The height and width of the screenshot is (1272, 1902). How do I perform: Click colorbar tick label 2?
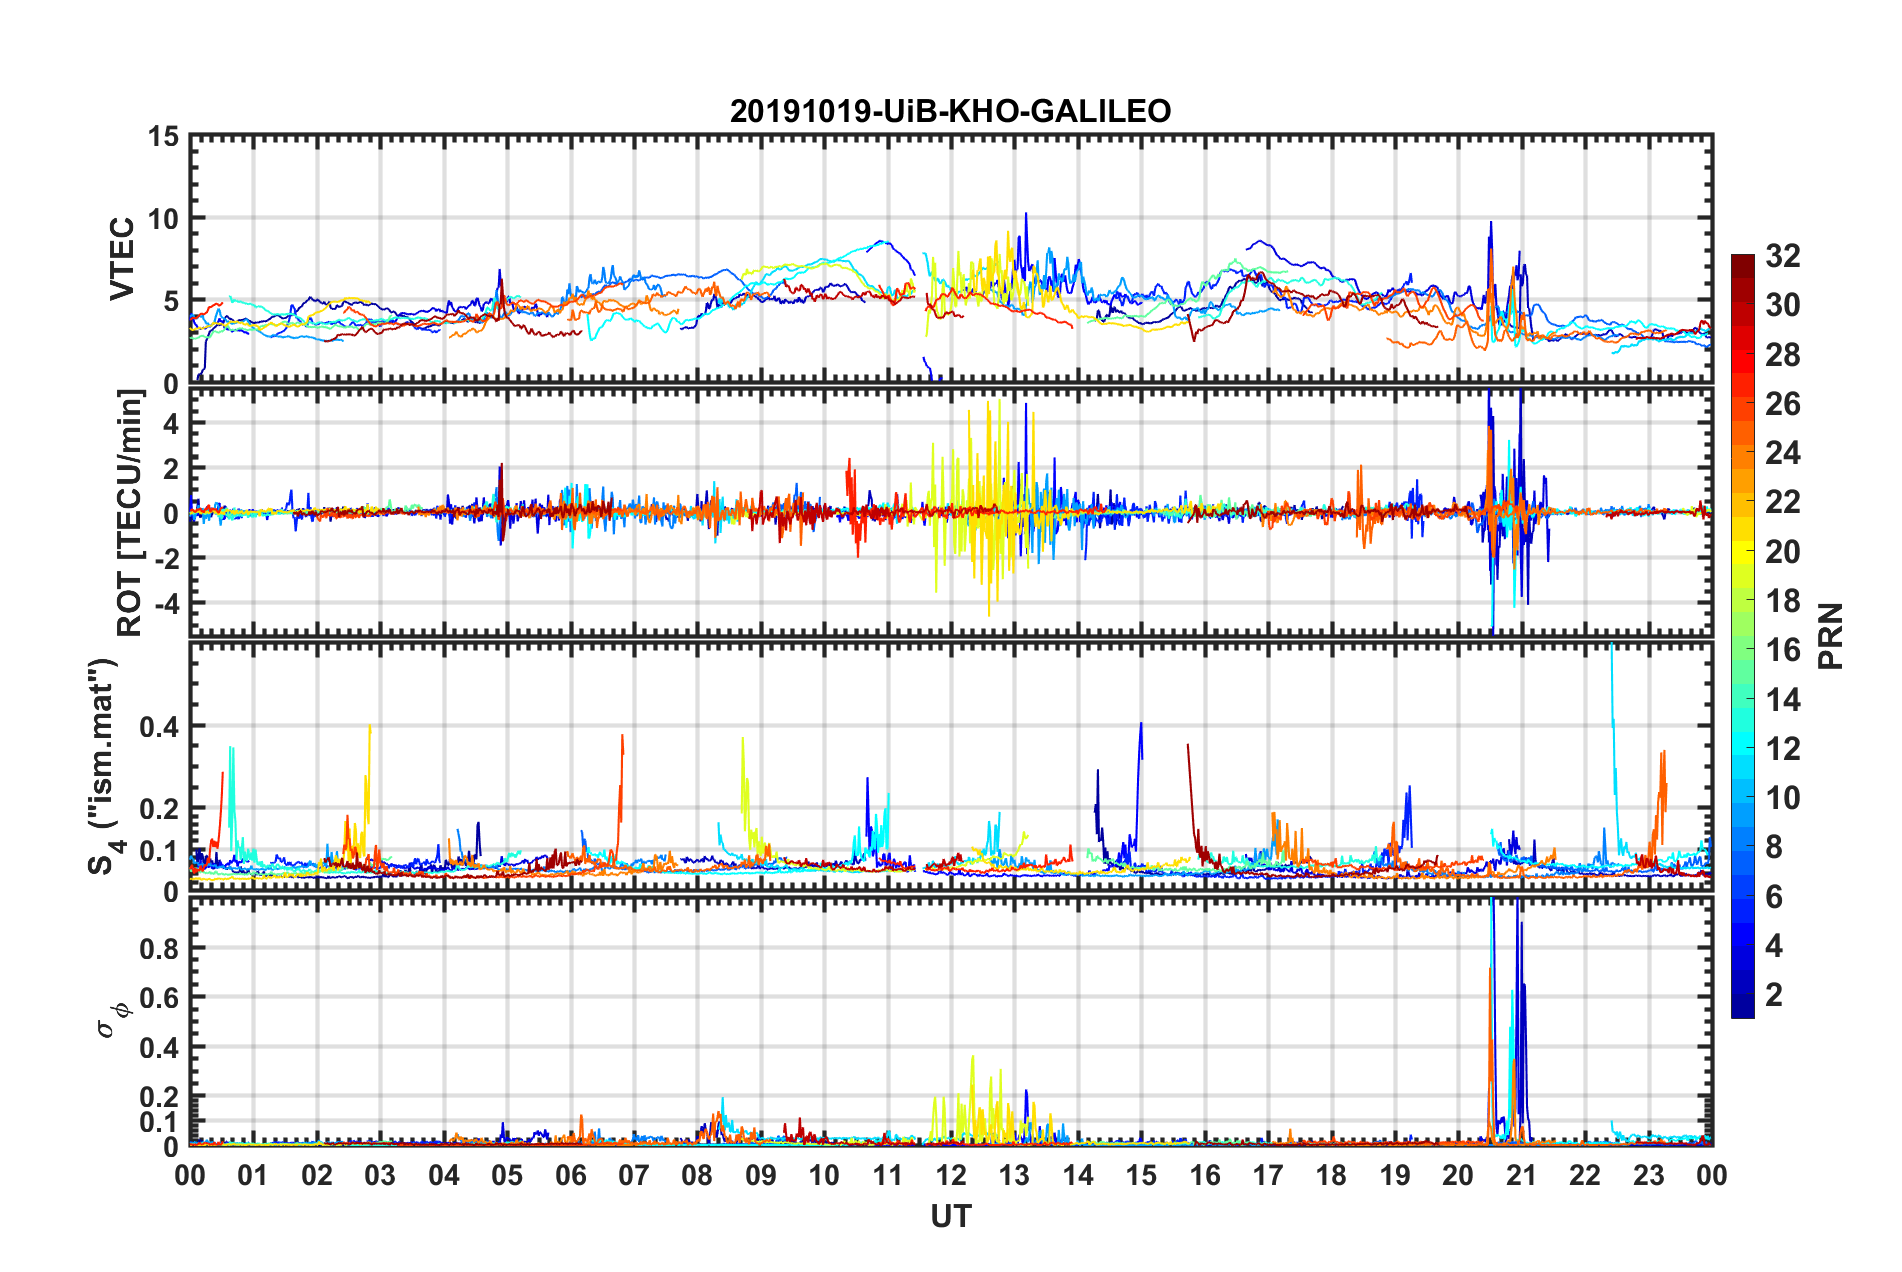click(1774, 994)
